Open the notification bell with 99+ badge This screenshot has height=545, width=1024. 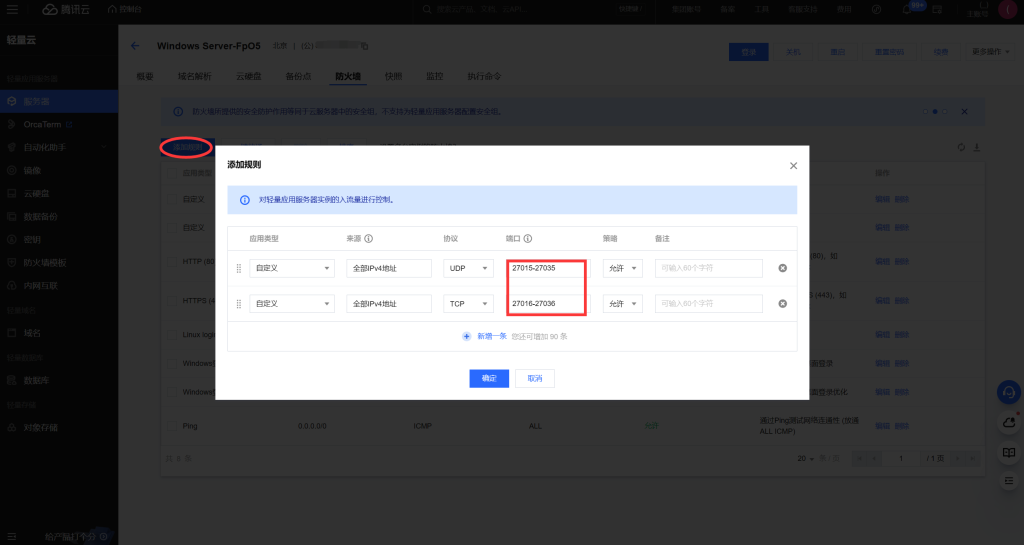click(x=908, y=9)
